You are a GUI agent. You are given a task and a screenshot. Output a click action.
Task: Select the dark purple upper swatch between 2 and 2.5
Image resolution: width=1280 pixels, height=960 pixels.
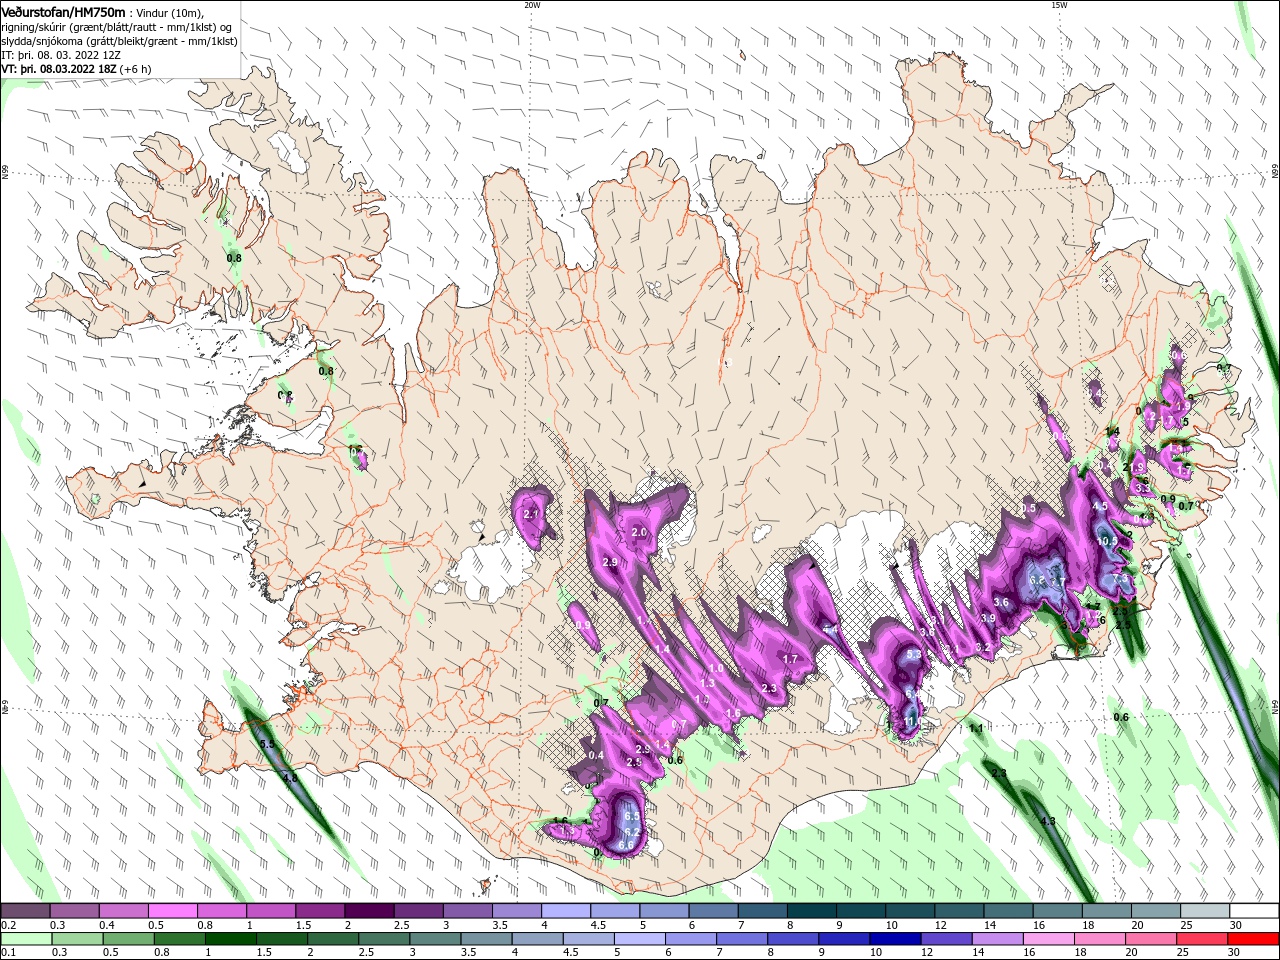[x=369, y=910]
